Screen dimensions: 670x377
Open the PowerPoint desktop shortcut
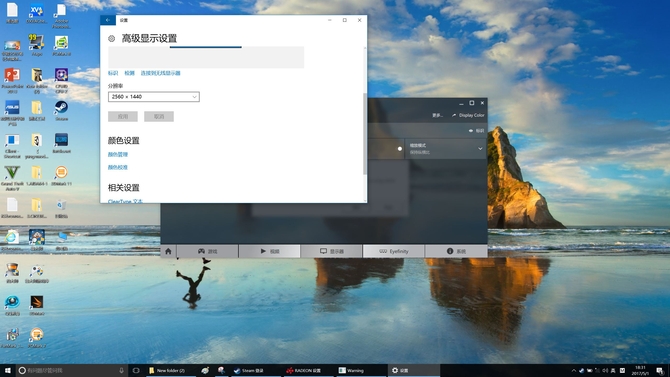coord(12,81)
